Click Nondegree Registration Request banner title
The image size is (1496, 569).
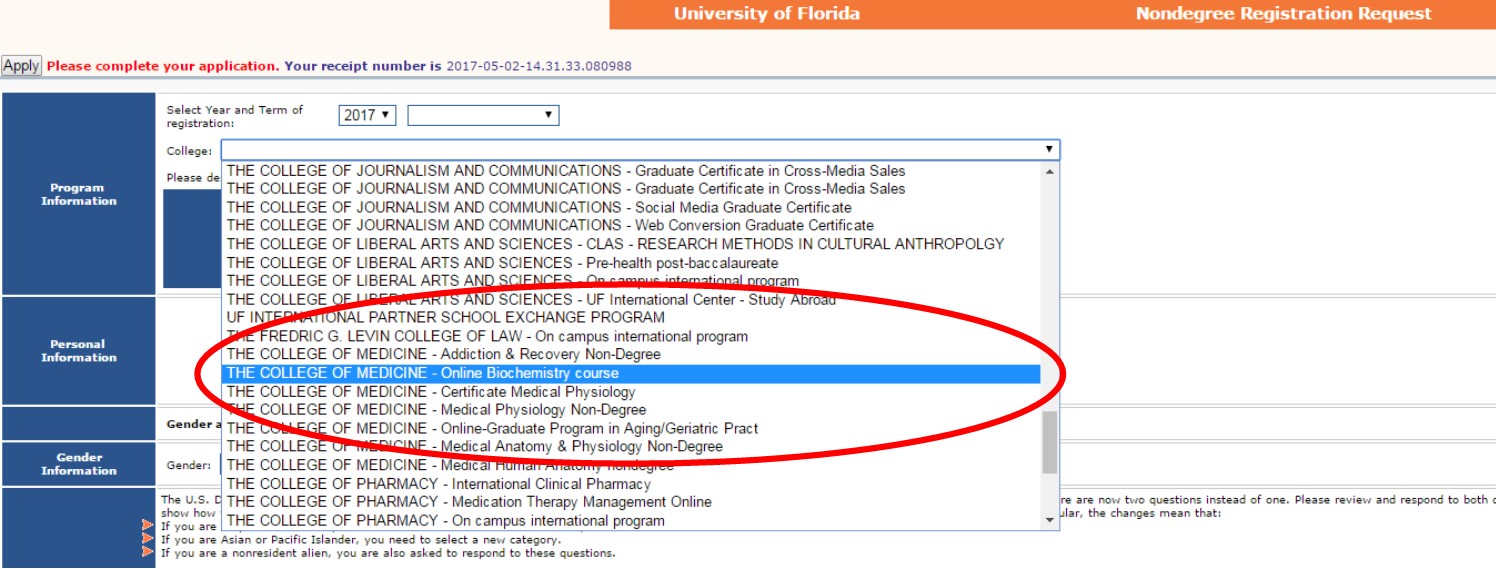pos(1284,14)
